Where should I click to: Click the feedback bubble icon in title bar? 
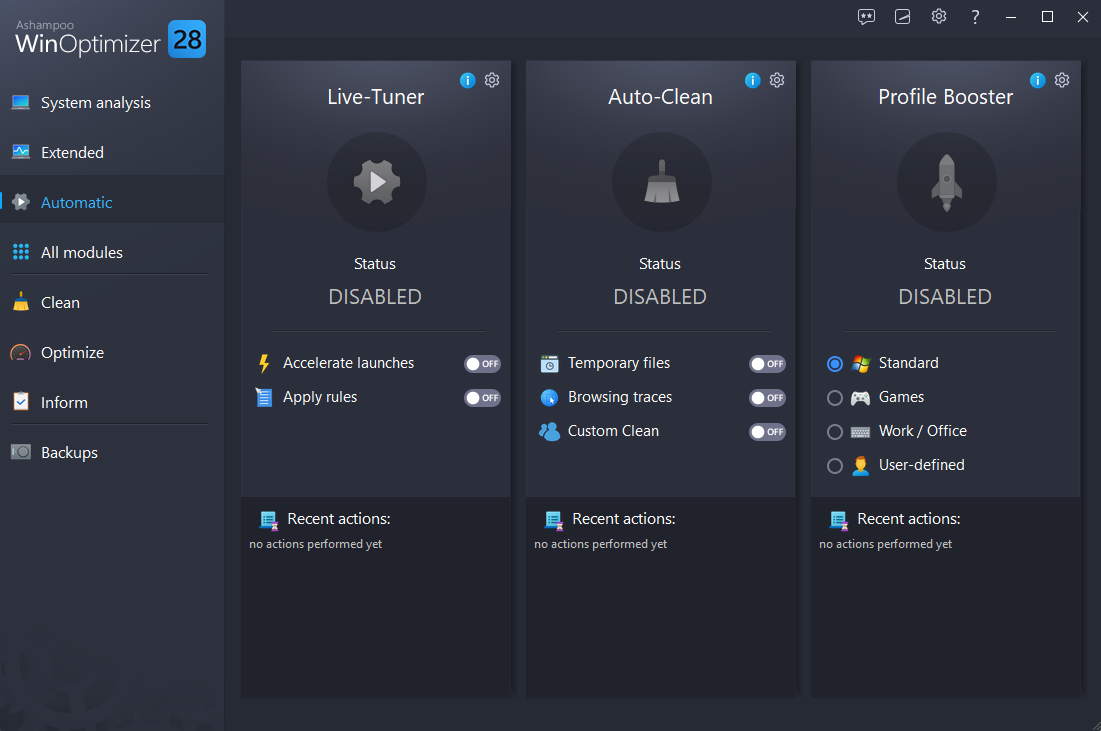[866, 17]
